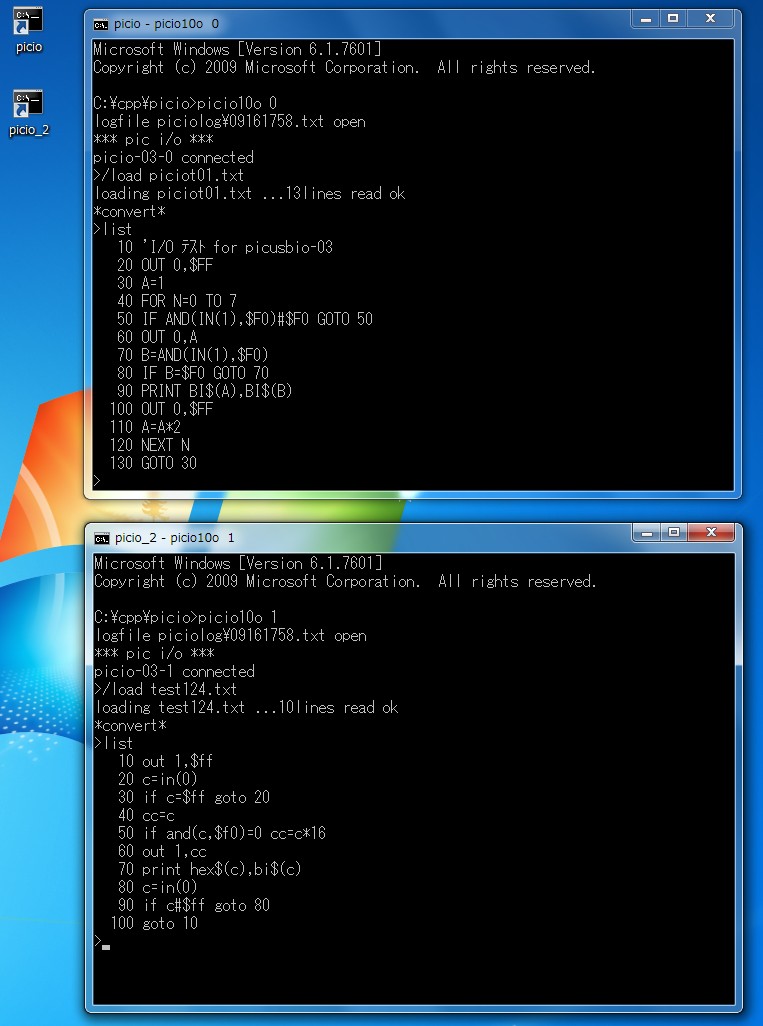Open the picio_2 desktop shortcut
Image resolution: width=763 pixels, height=1026 pixels.
click(x=29, y=113)
